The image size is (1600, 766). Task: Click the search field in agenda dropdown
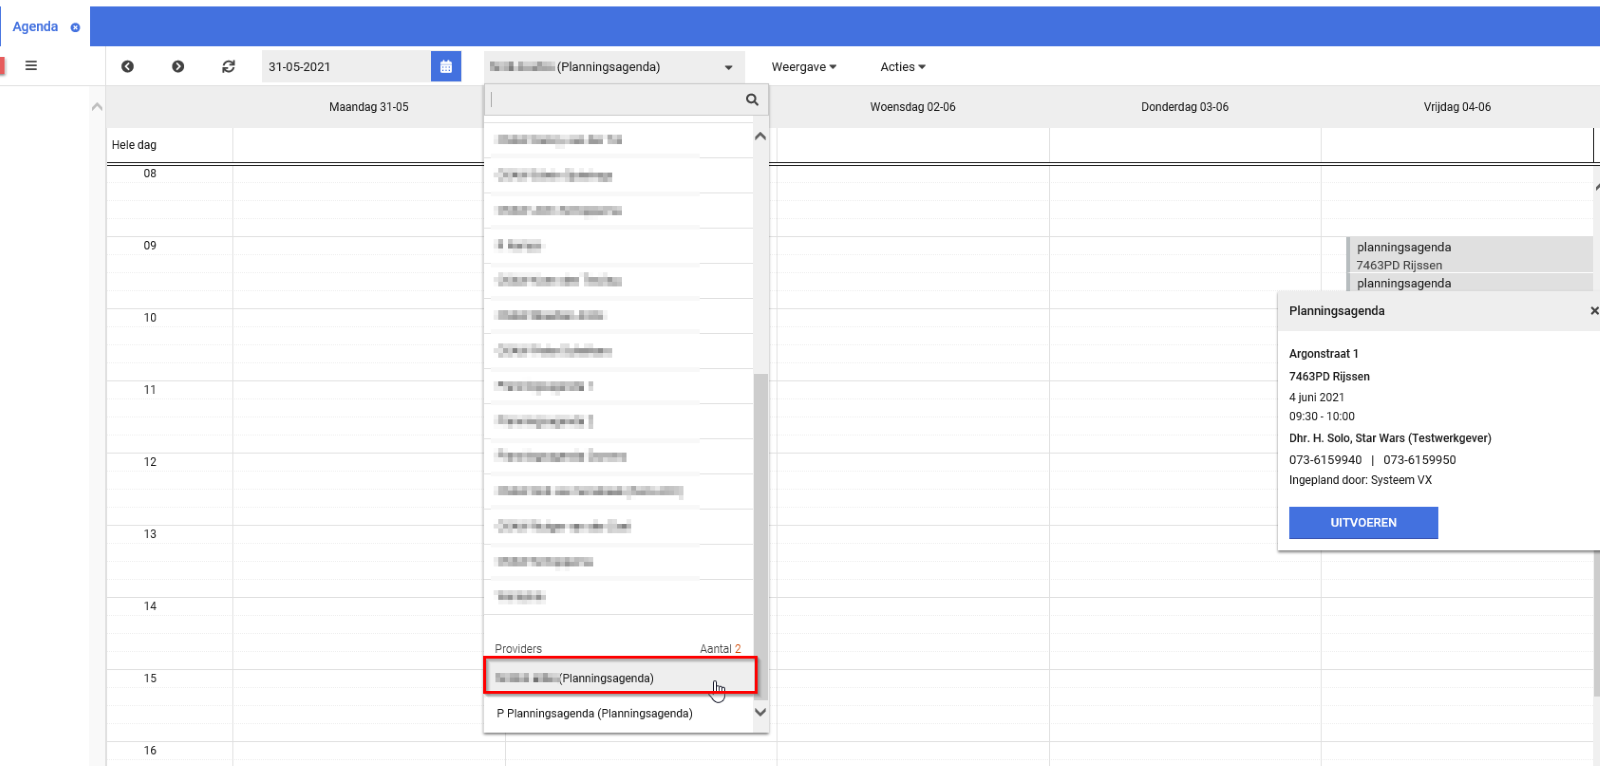coord(615,100)
